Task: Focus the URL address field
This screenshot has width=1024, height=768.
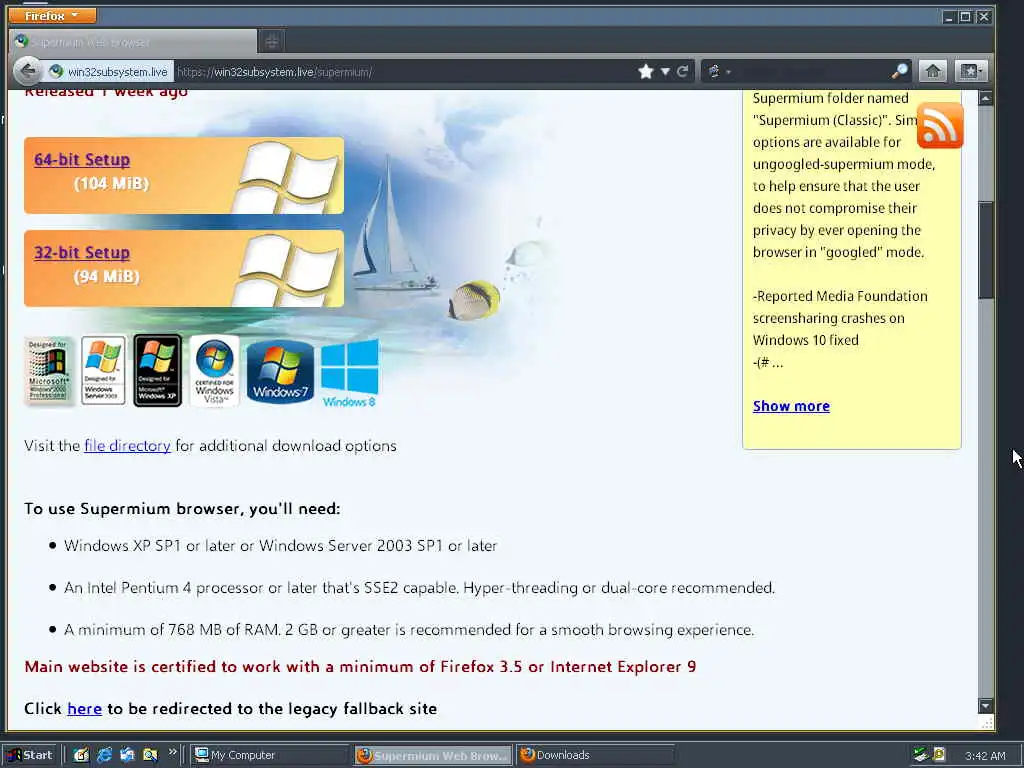Action: tap(405, 72)
